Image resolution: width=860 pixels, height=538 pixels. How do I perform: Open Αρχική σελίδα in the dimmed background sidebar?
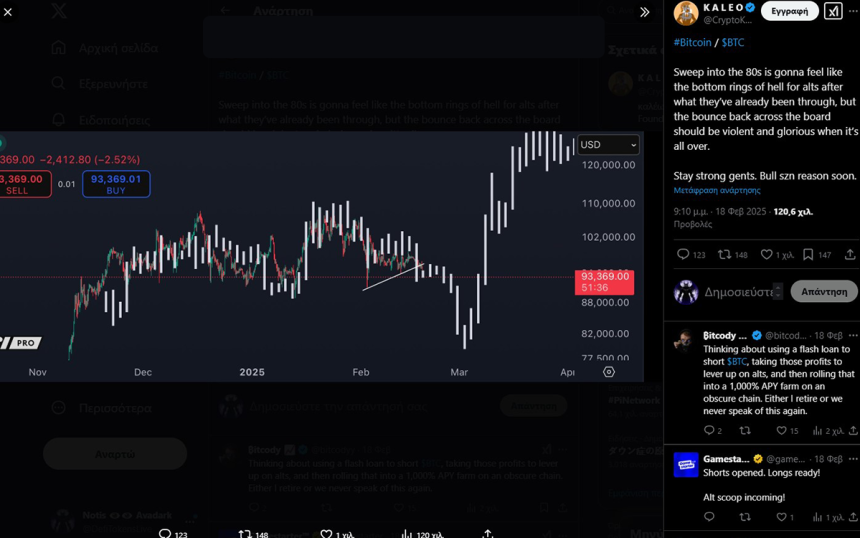click(105, 48)
